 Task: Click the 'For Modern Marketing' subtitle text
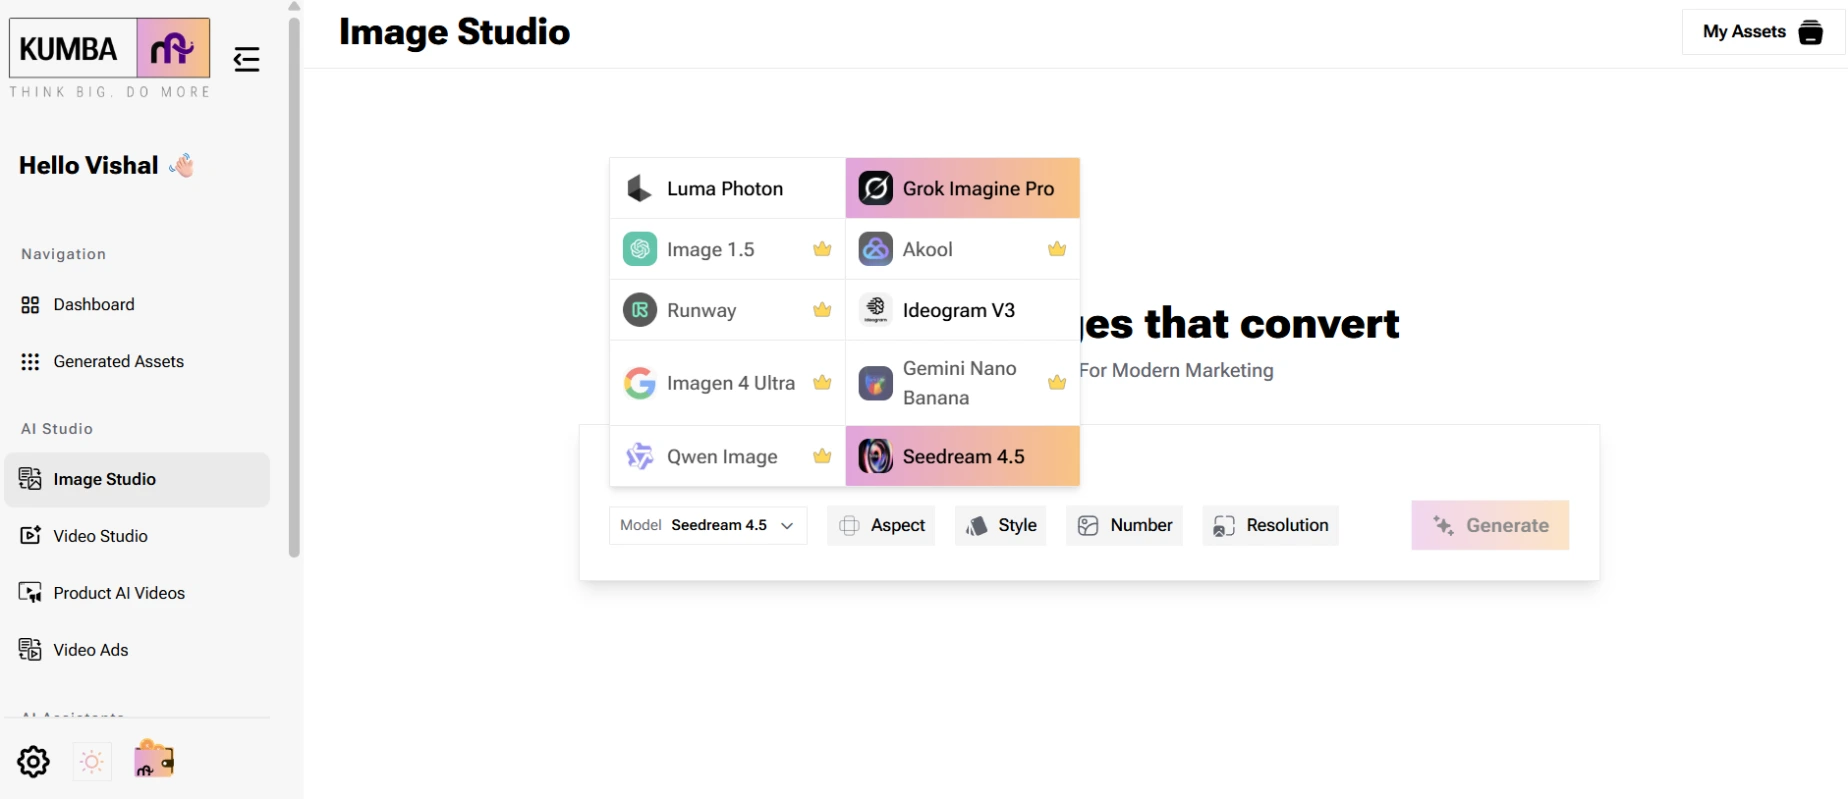(x=1177, y=370)
